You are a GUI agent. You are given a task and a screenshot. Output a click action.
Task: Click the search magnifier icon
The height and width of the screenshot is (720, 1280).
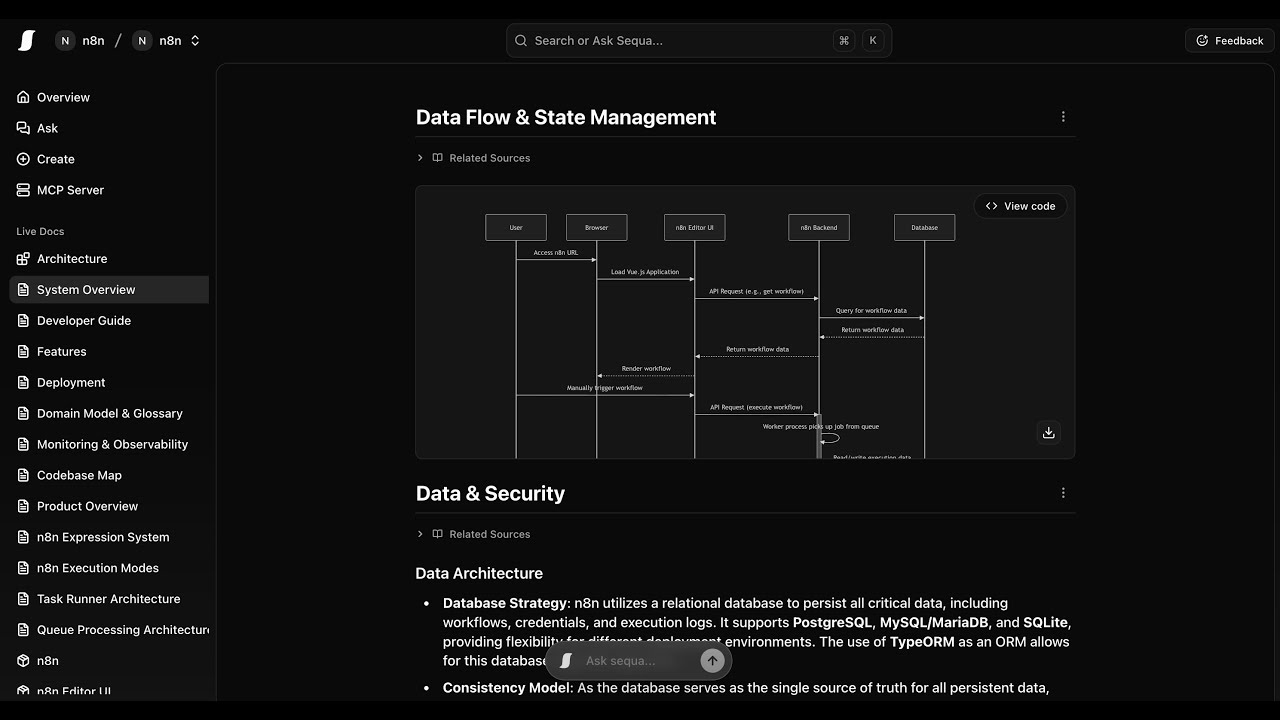521,41
